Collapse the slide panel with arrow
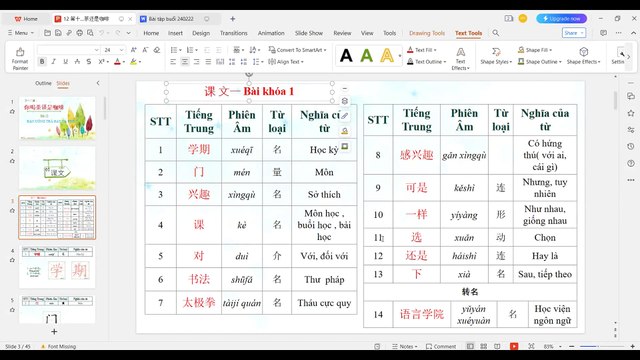The image size is (640, 360). [98, 83]
